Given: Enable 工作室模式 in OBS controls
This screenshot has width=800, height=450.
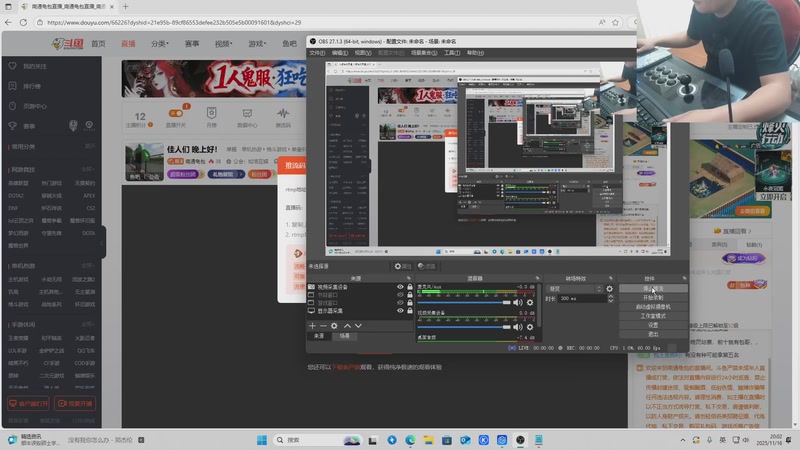Looking at the screenshot, I should [x=653, y=316].
